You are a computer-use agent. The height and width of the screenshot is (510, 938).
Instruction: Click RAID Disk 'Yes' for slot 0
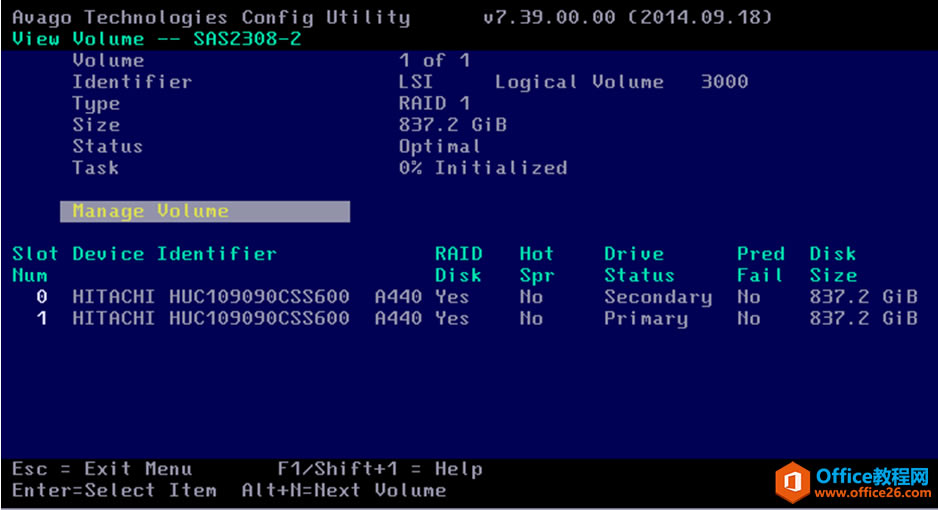452,297
